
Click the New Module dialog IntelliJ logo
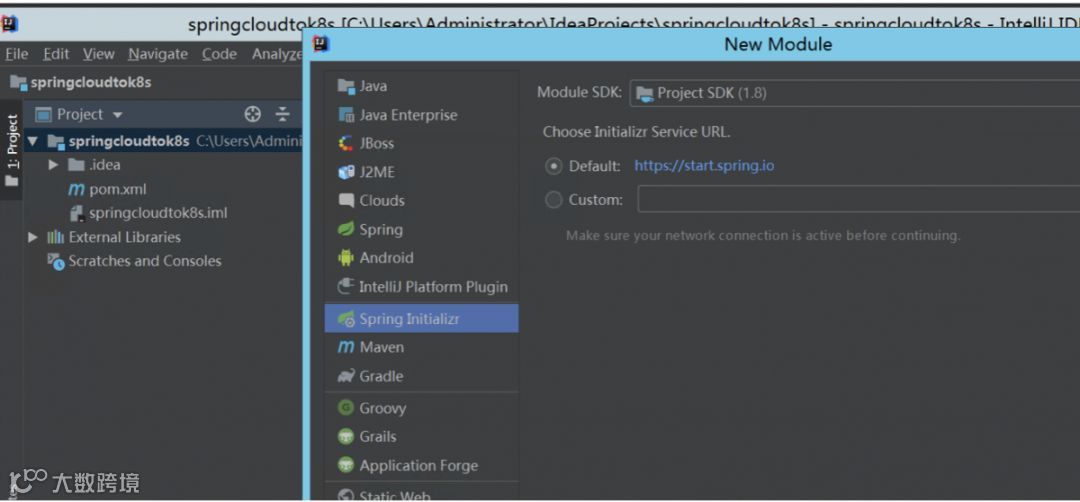321,45
